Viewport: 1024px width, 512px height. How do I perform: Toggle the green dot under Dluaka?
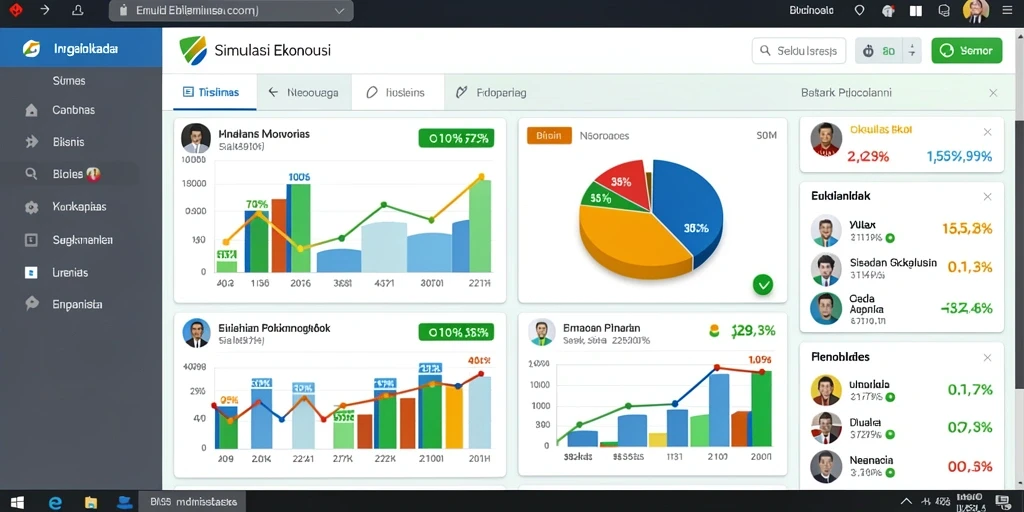(x=889, y=434)
